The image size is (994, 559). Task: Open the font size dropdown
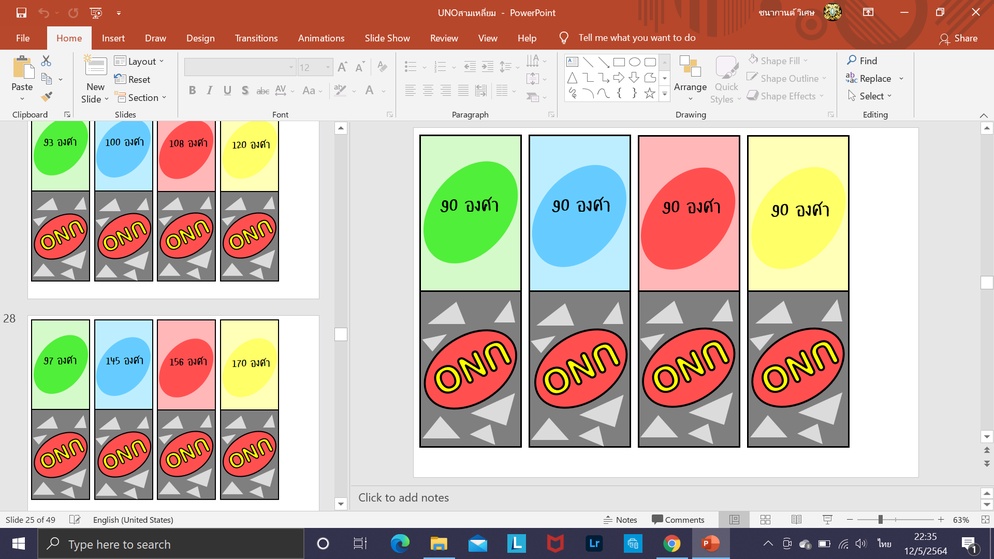pyautogui.click(x=328, y=67)
